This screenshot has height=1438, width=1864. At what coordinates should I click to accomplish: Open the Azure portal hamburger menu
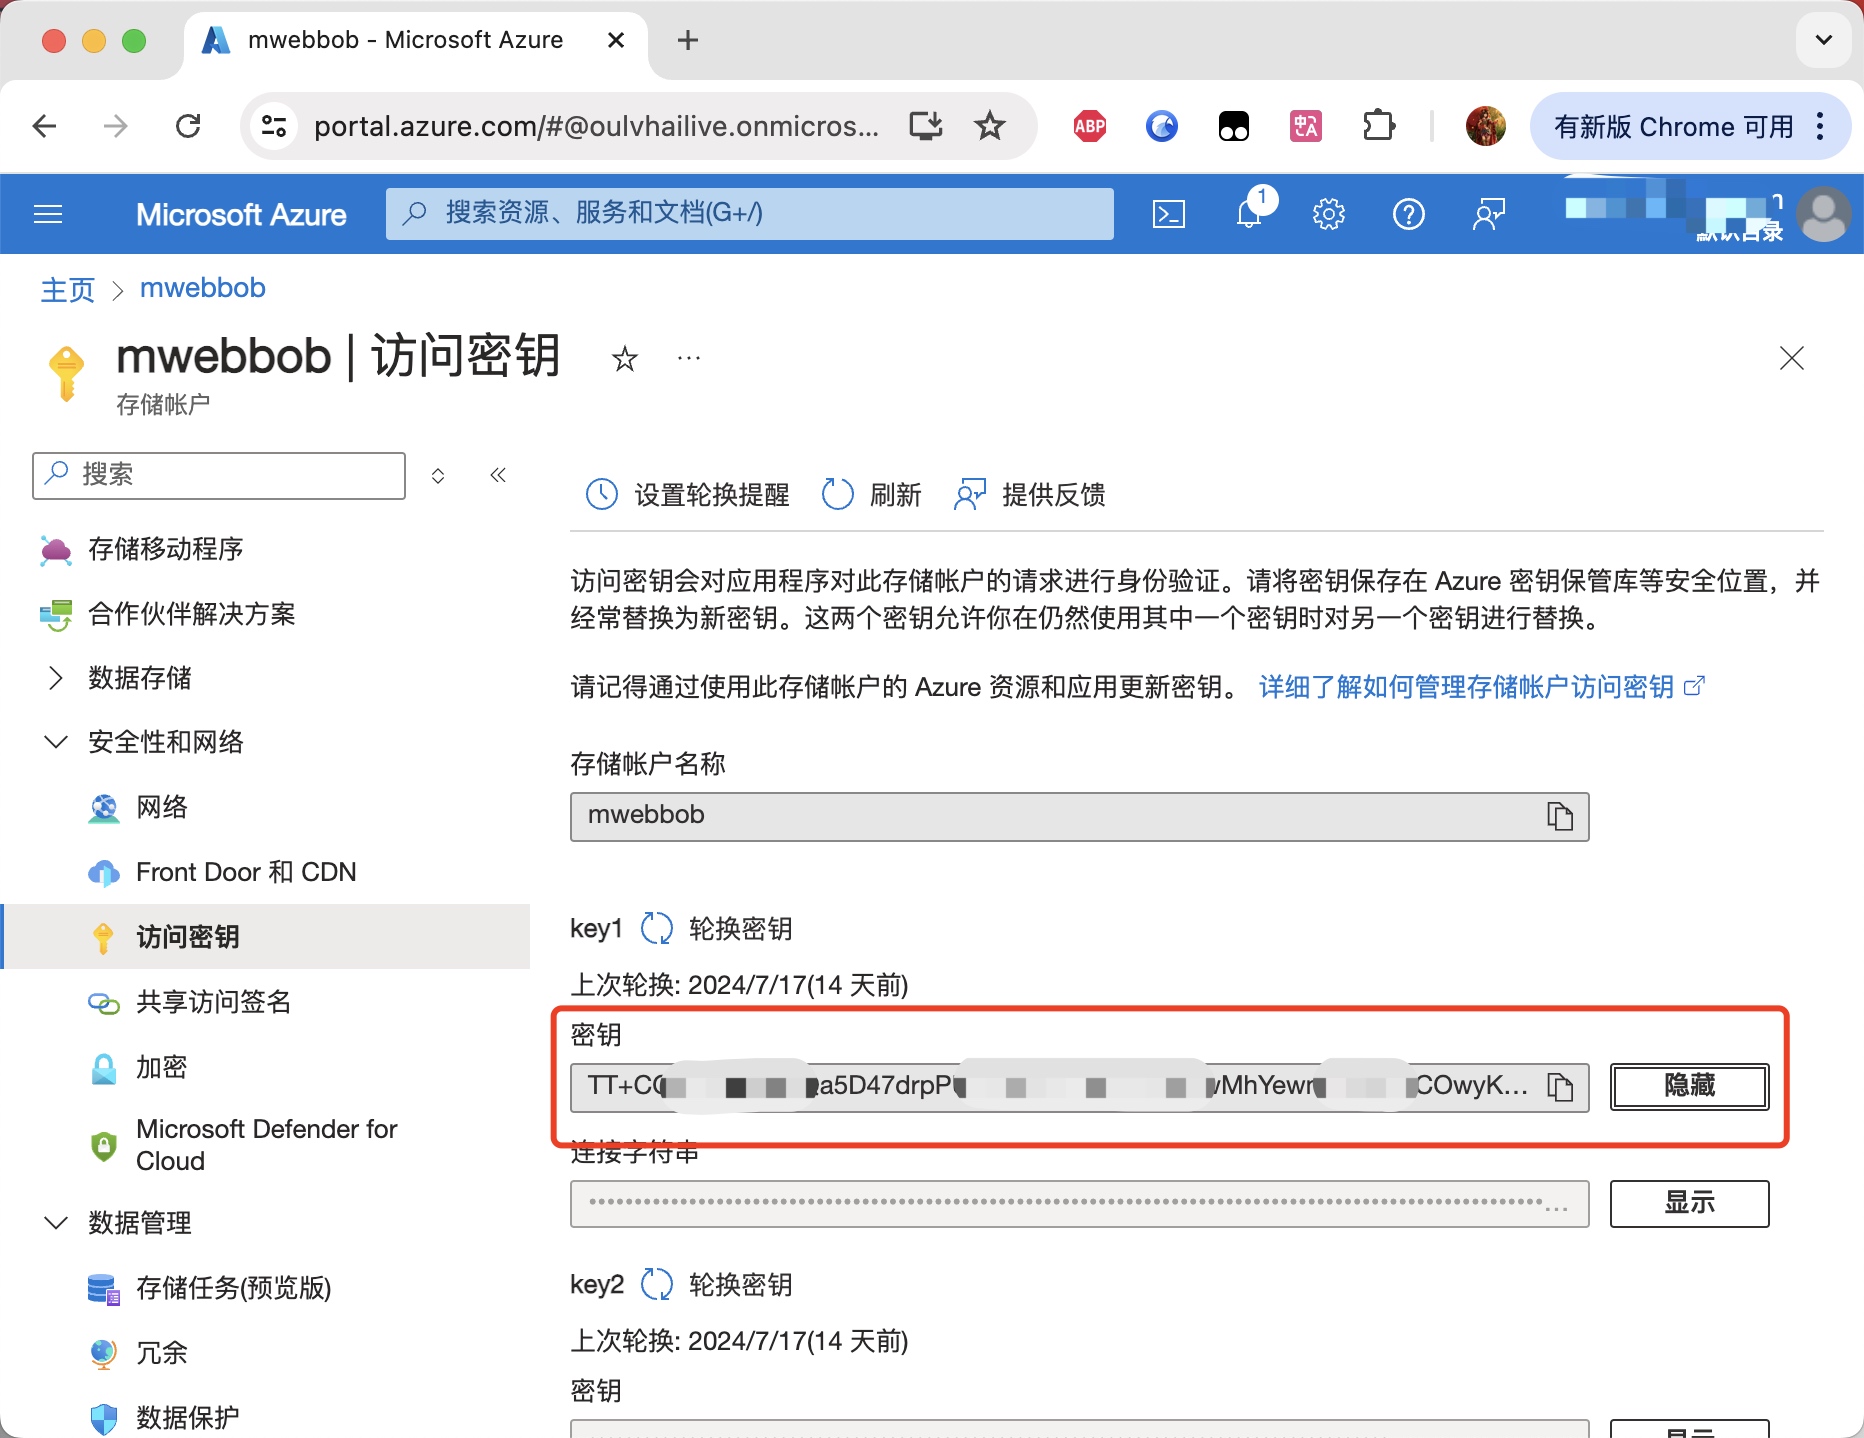(48, 214)
